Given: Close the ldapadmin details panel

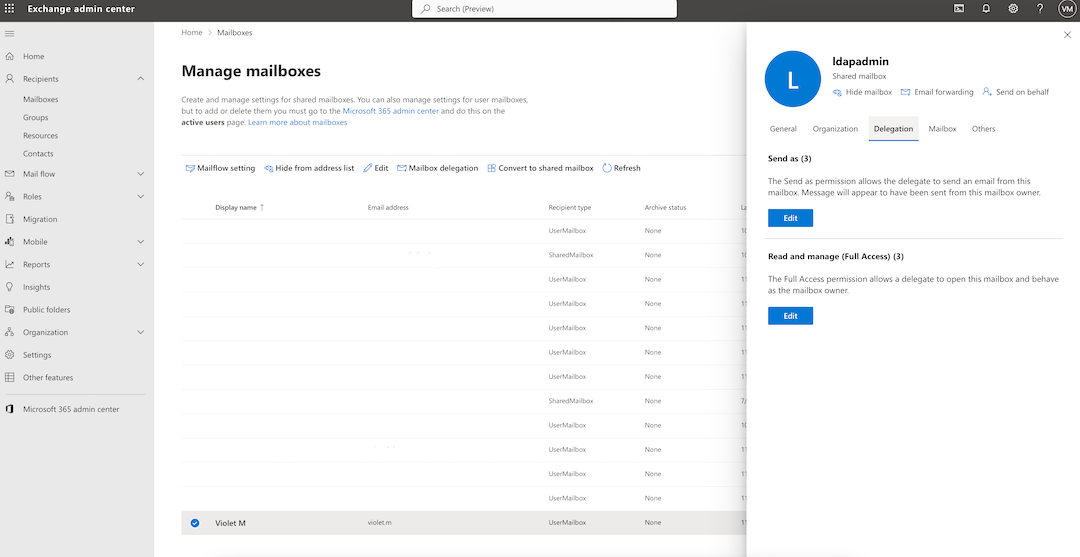Looking at the screenshot, I should point(1066,35).
